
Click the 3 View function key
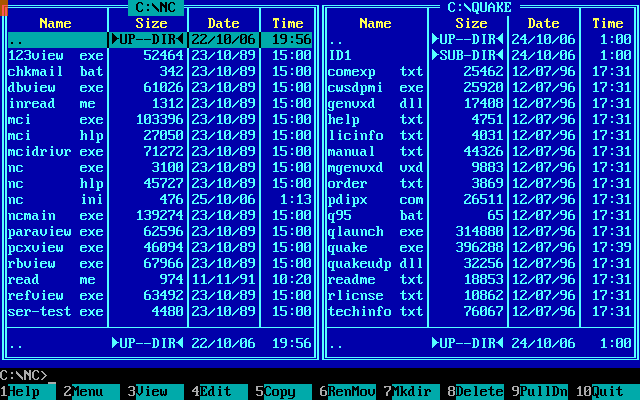click(156, 392)
